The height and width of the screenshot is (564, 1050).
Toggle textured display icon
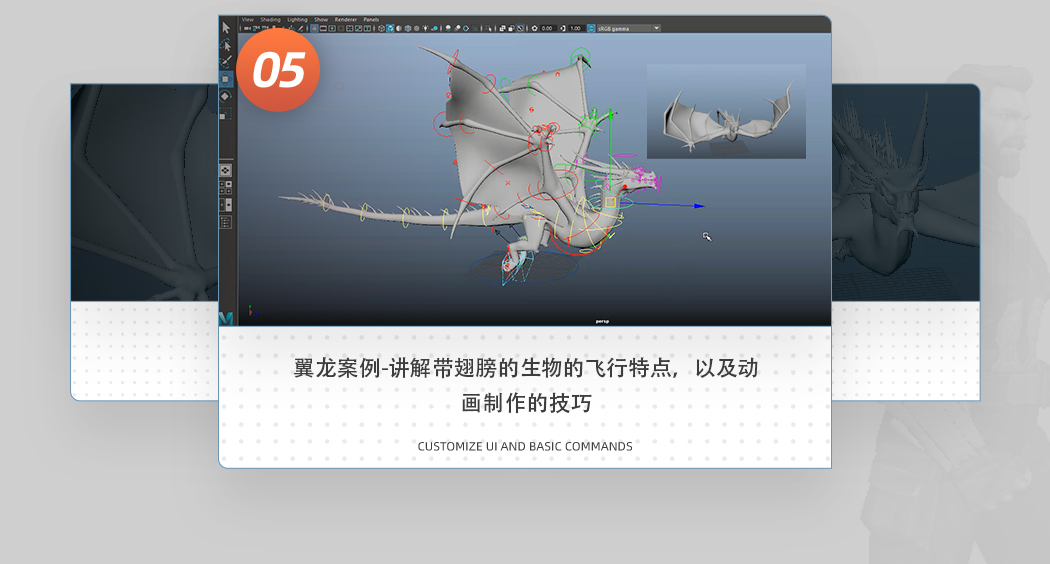tap(417, 28)
